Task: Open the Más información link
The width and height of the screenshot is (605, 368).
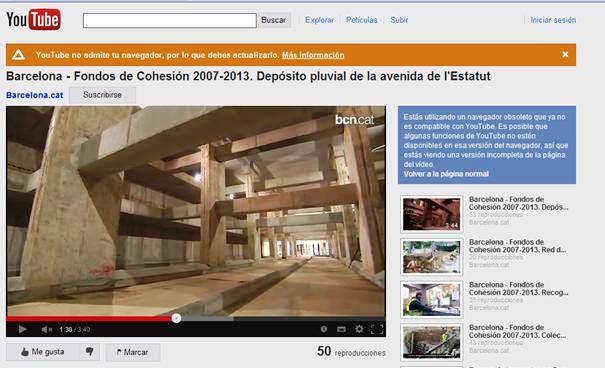Action: 313,55
